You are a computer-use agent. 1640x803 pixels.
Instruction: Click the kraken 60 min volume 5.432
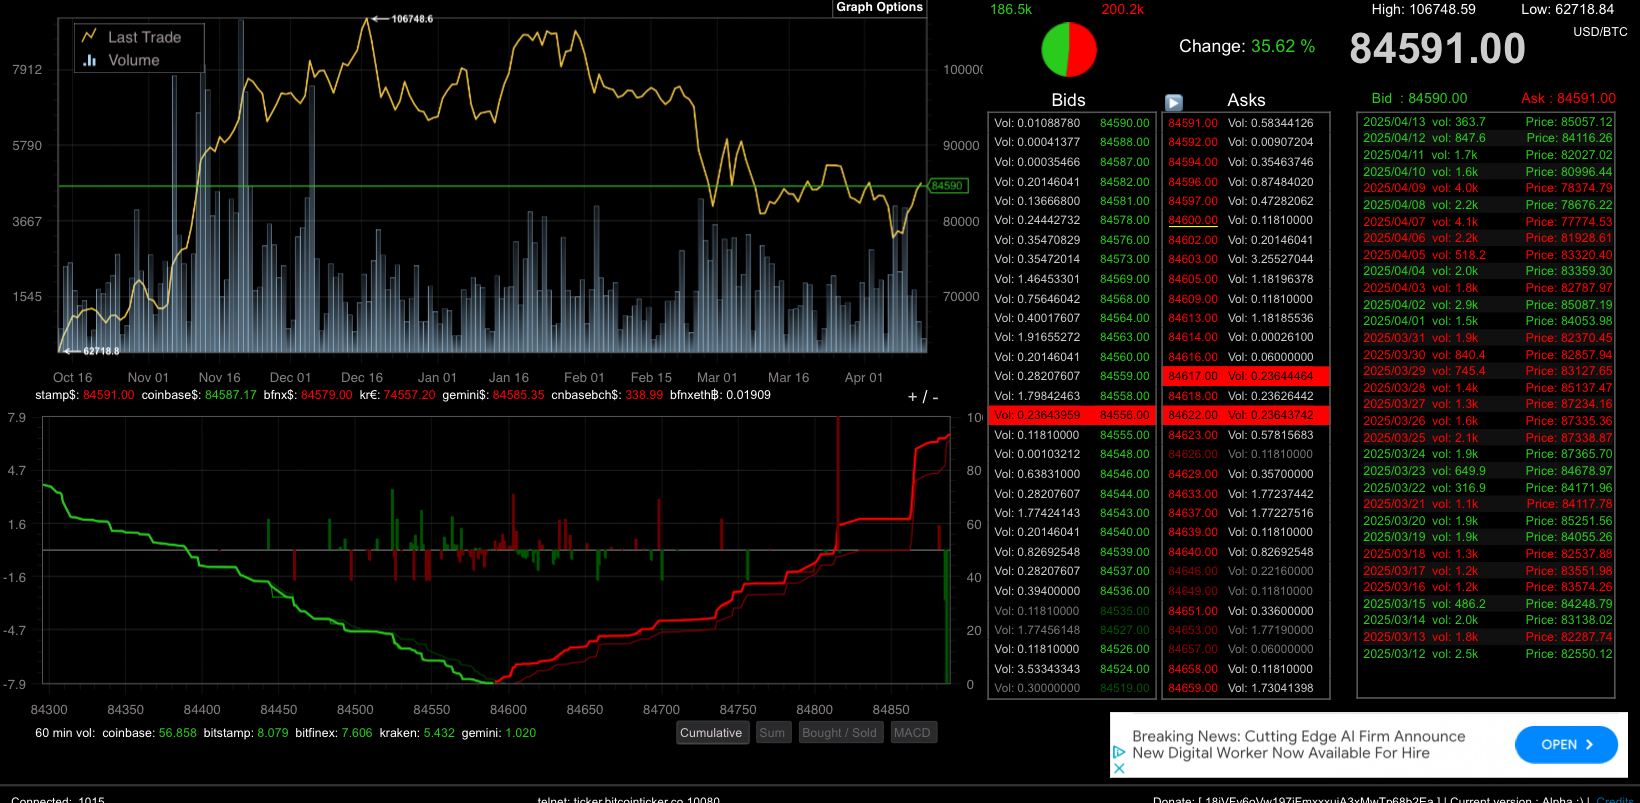coord(417,733)
